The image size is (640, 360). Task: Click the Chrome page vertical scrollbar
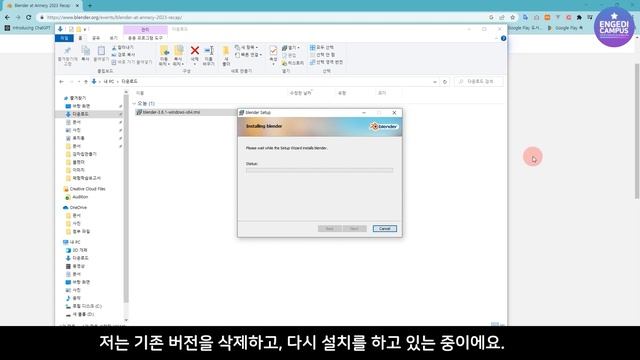pos(637,131)
